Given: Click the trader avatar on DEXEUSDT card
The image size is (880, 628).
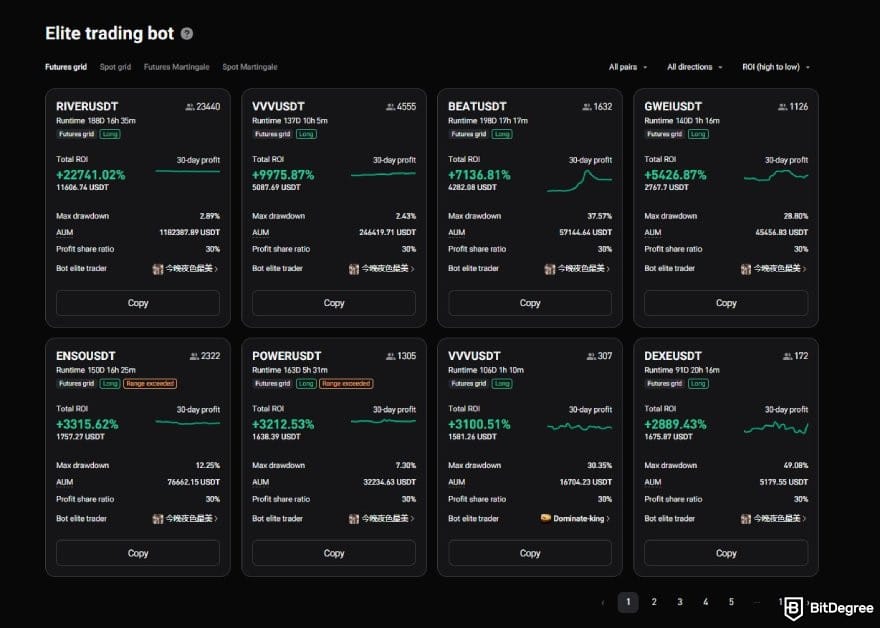Looking at the screenshot, I should (x=746, y=519).
